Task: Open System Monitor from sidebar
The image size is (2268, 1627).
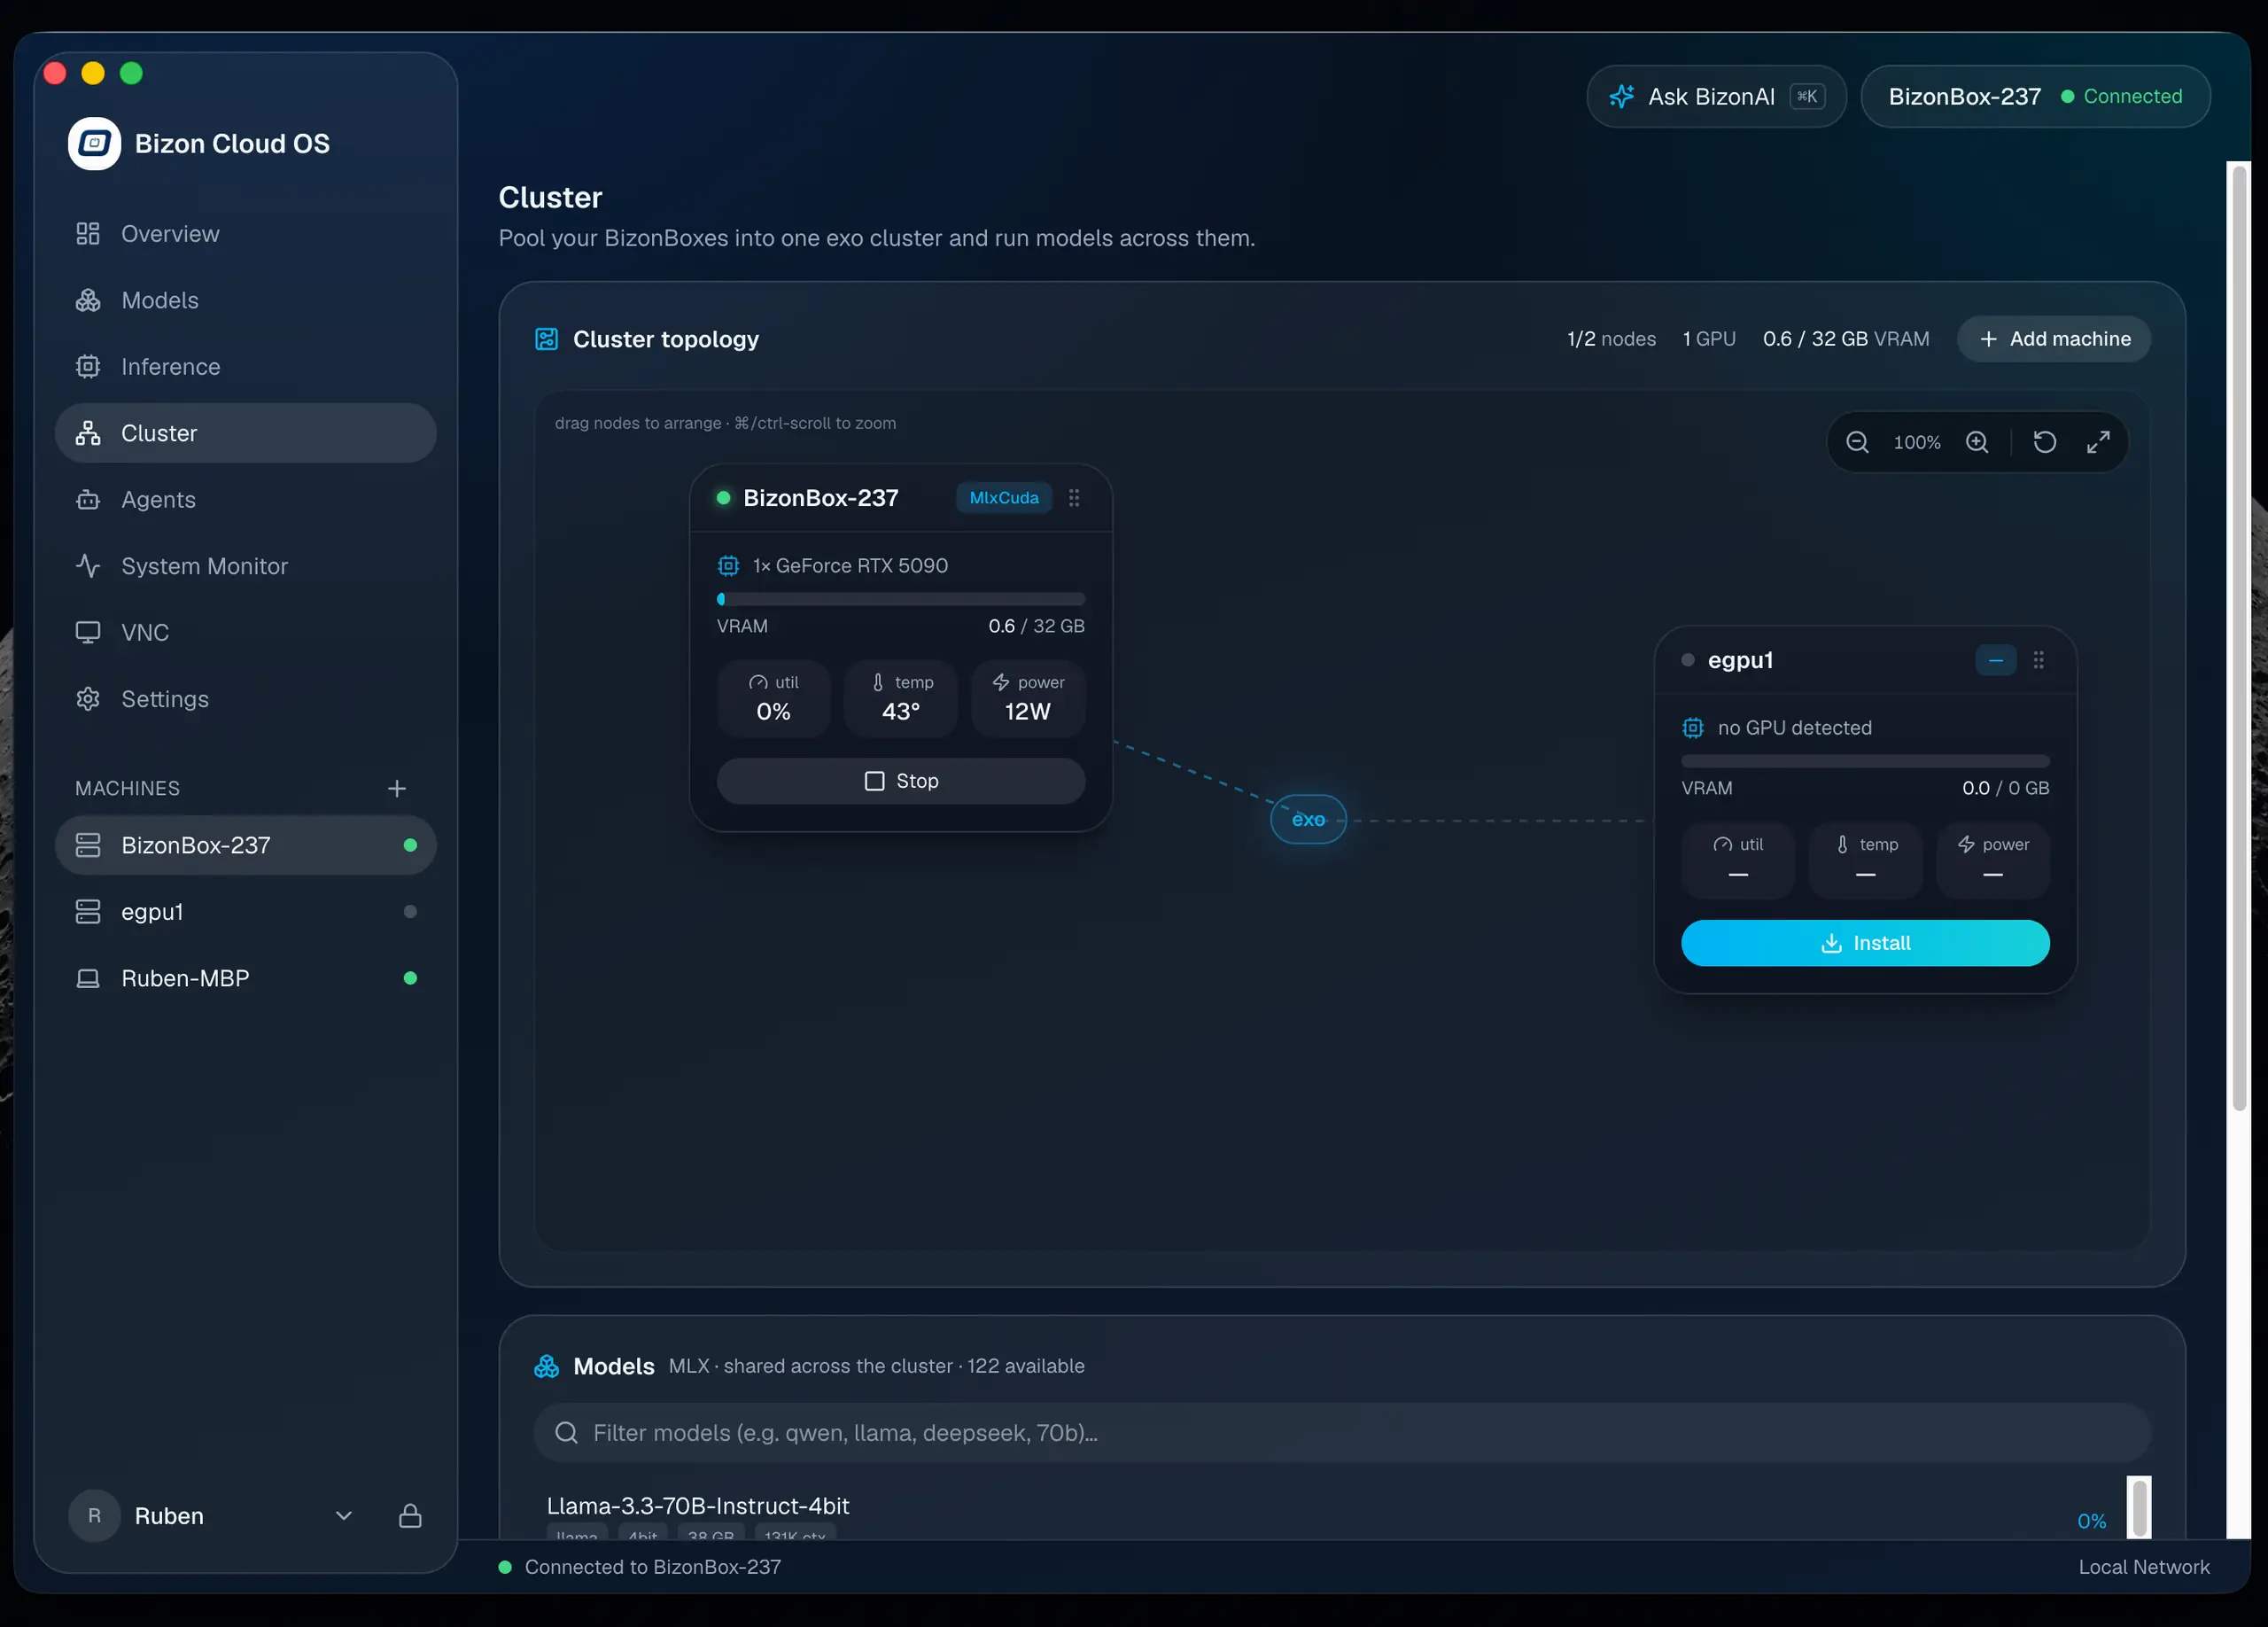Action: pos(245,566)
